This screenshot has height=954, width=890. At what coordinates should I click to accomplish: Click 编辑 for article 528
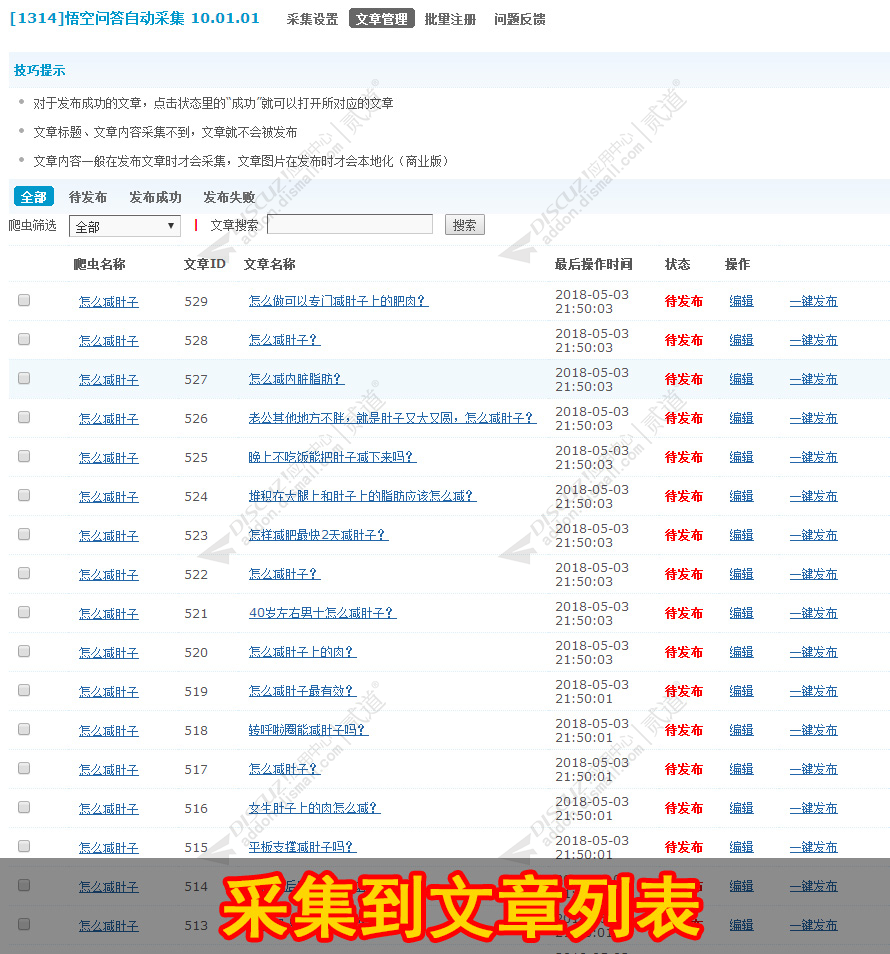741,340
